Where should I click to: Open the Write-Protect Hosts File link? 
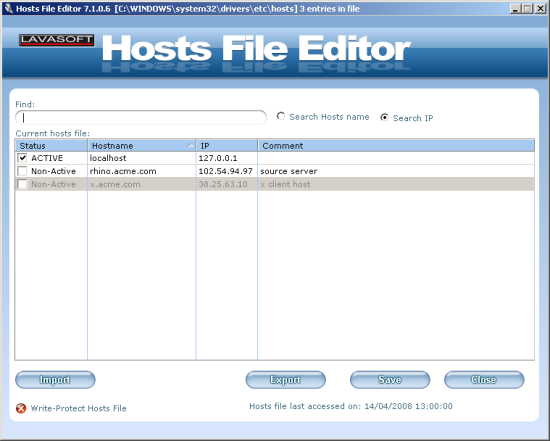click(78, 408)
